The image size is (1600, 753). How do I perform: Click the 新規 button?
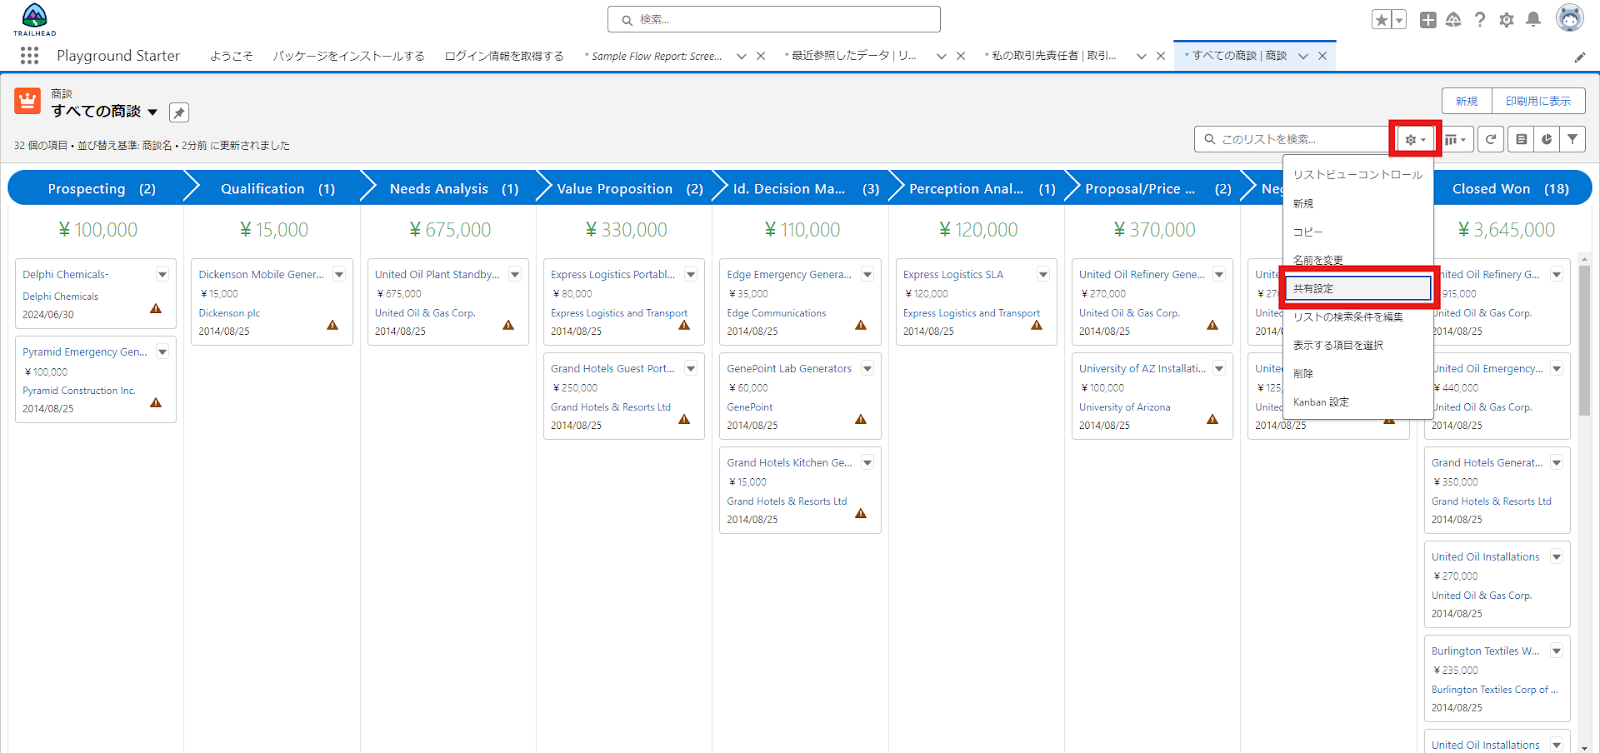(1467, 101)
